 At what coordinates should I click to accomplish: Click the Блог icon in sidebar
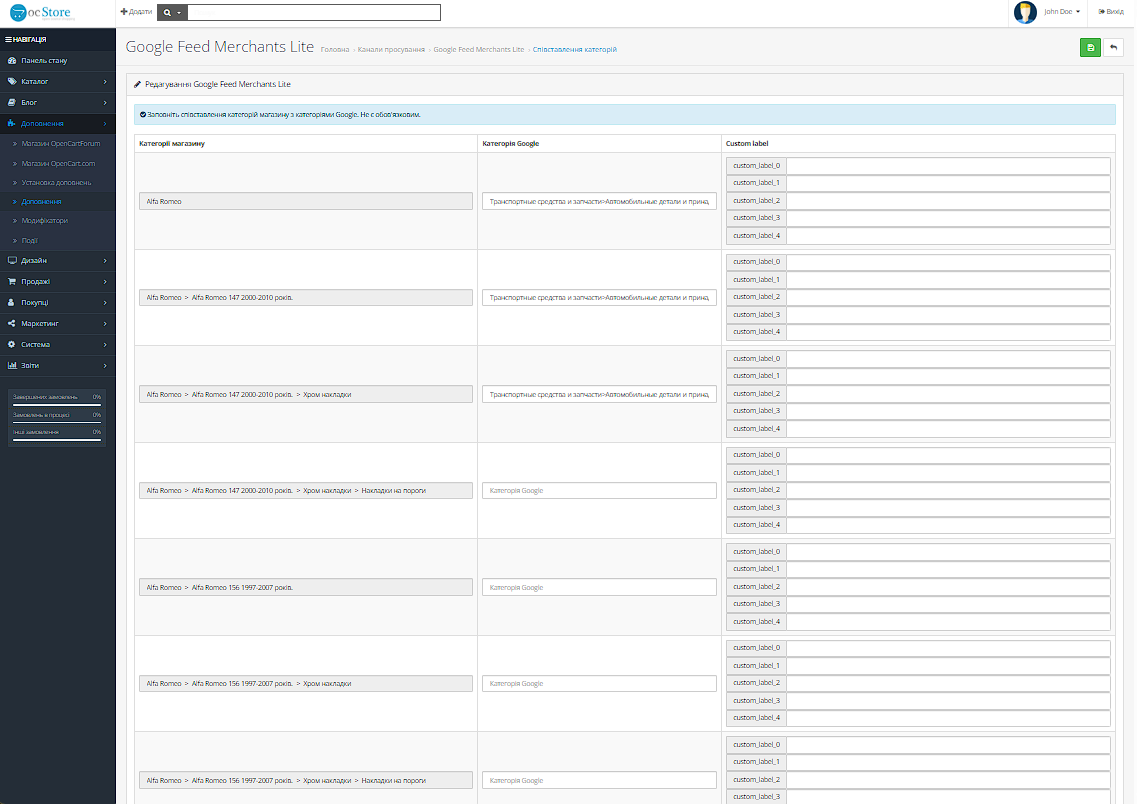tap(12, 103)
